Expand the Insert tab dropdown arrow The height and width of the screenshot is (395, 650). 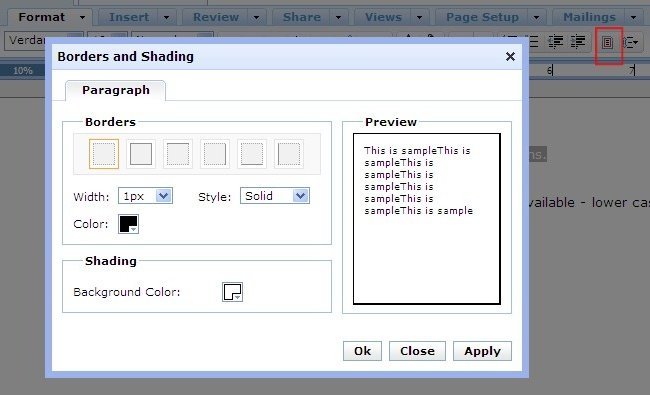[x=167, y=17]
